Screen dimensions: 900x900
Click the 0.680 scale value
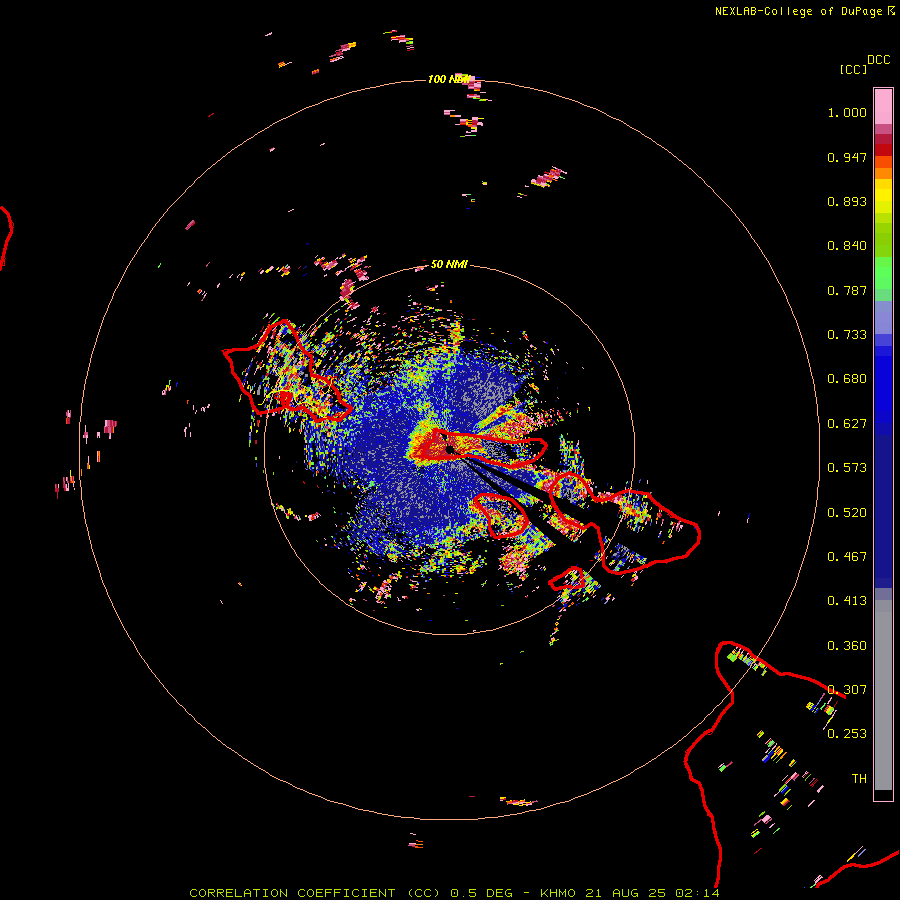[847, 379]
